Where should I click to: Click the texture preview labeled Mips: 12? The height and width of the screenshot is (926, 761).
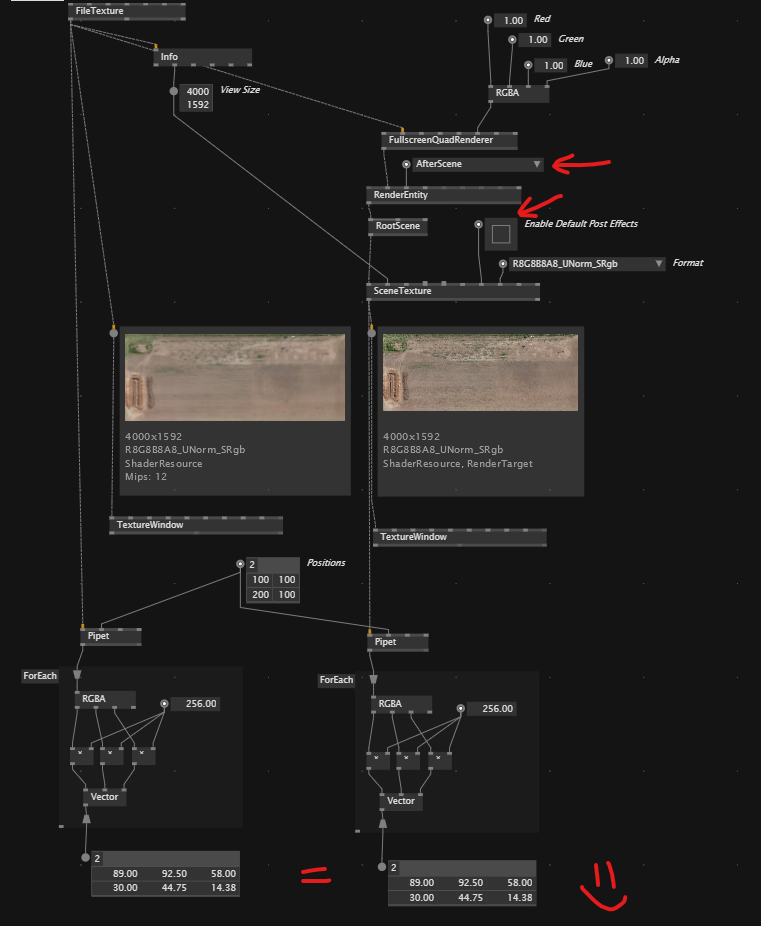point(235,378)
